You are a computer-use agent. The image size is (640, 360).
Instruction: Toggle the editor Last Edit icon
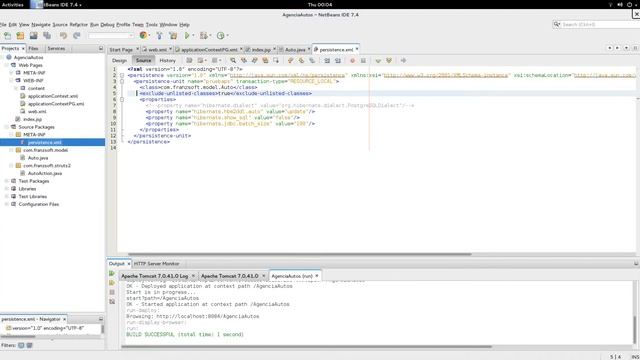[x=189, y=60]
